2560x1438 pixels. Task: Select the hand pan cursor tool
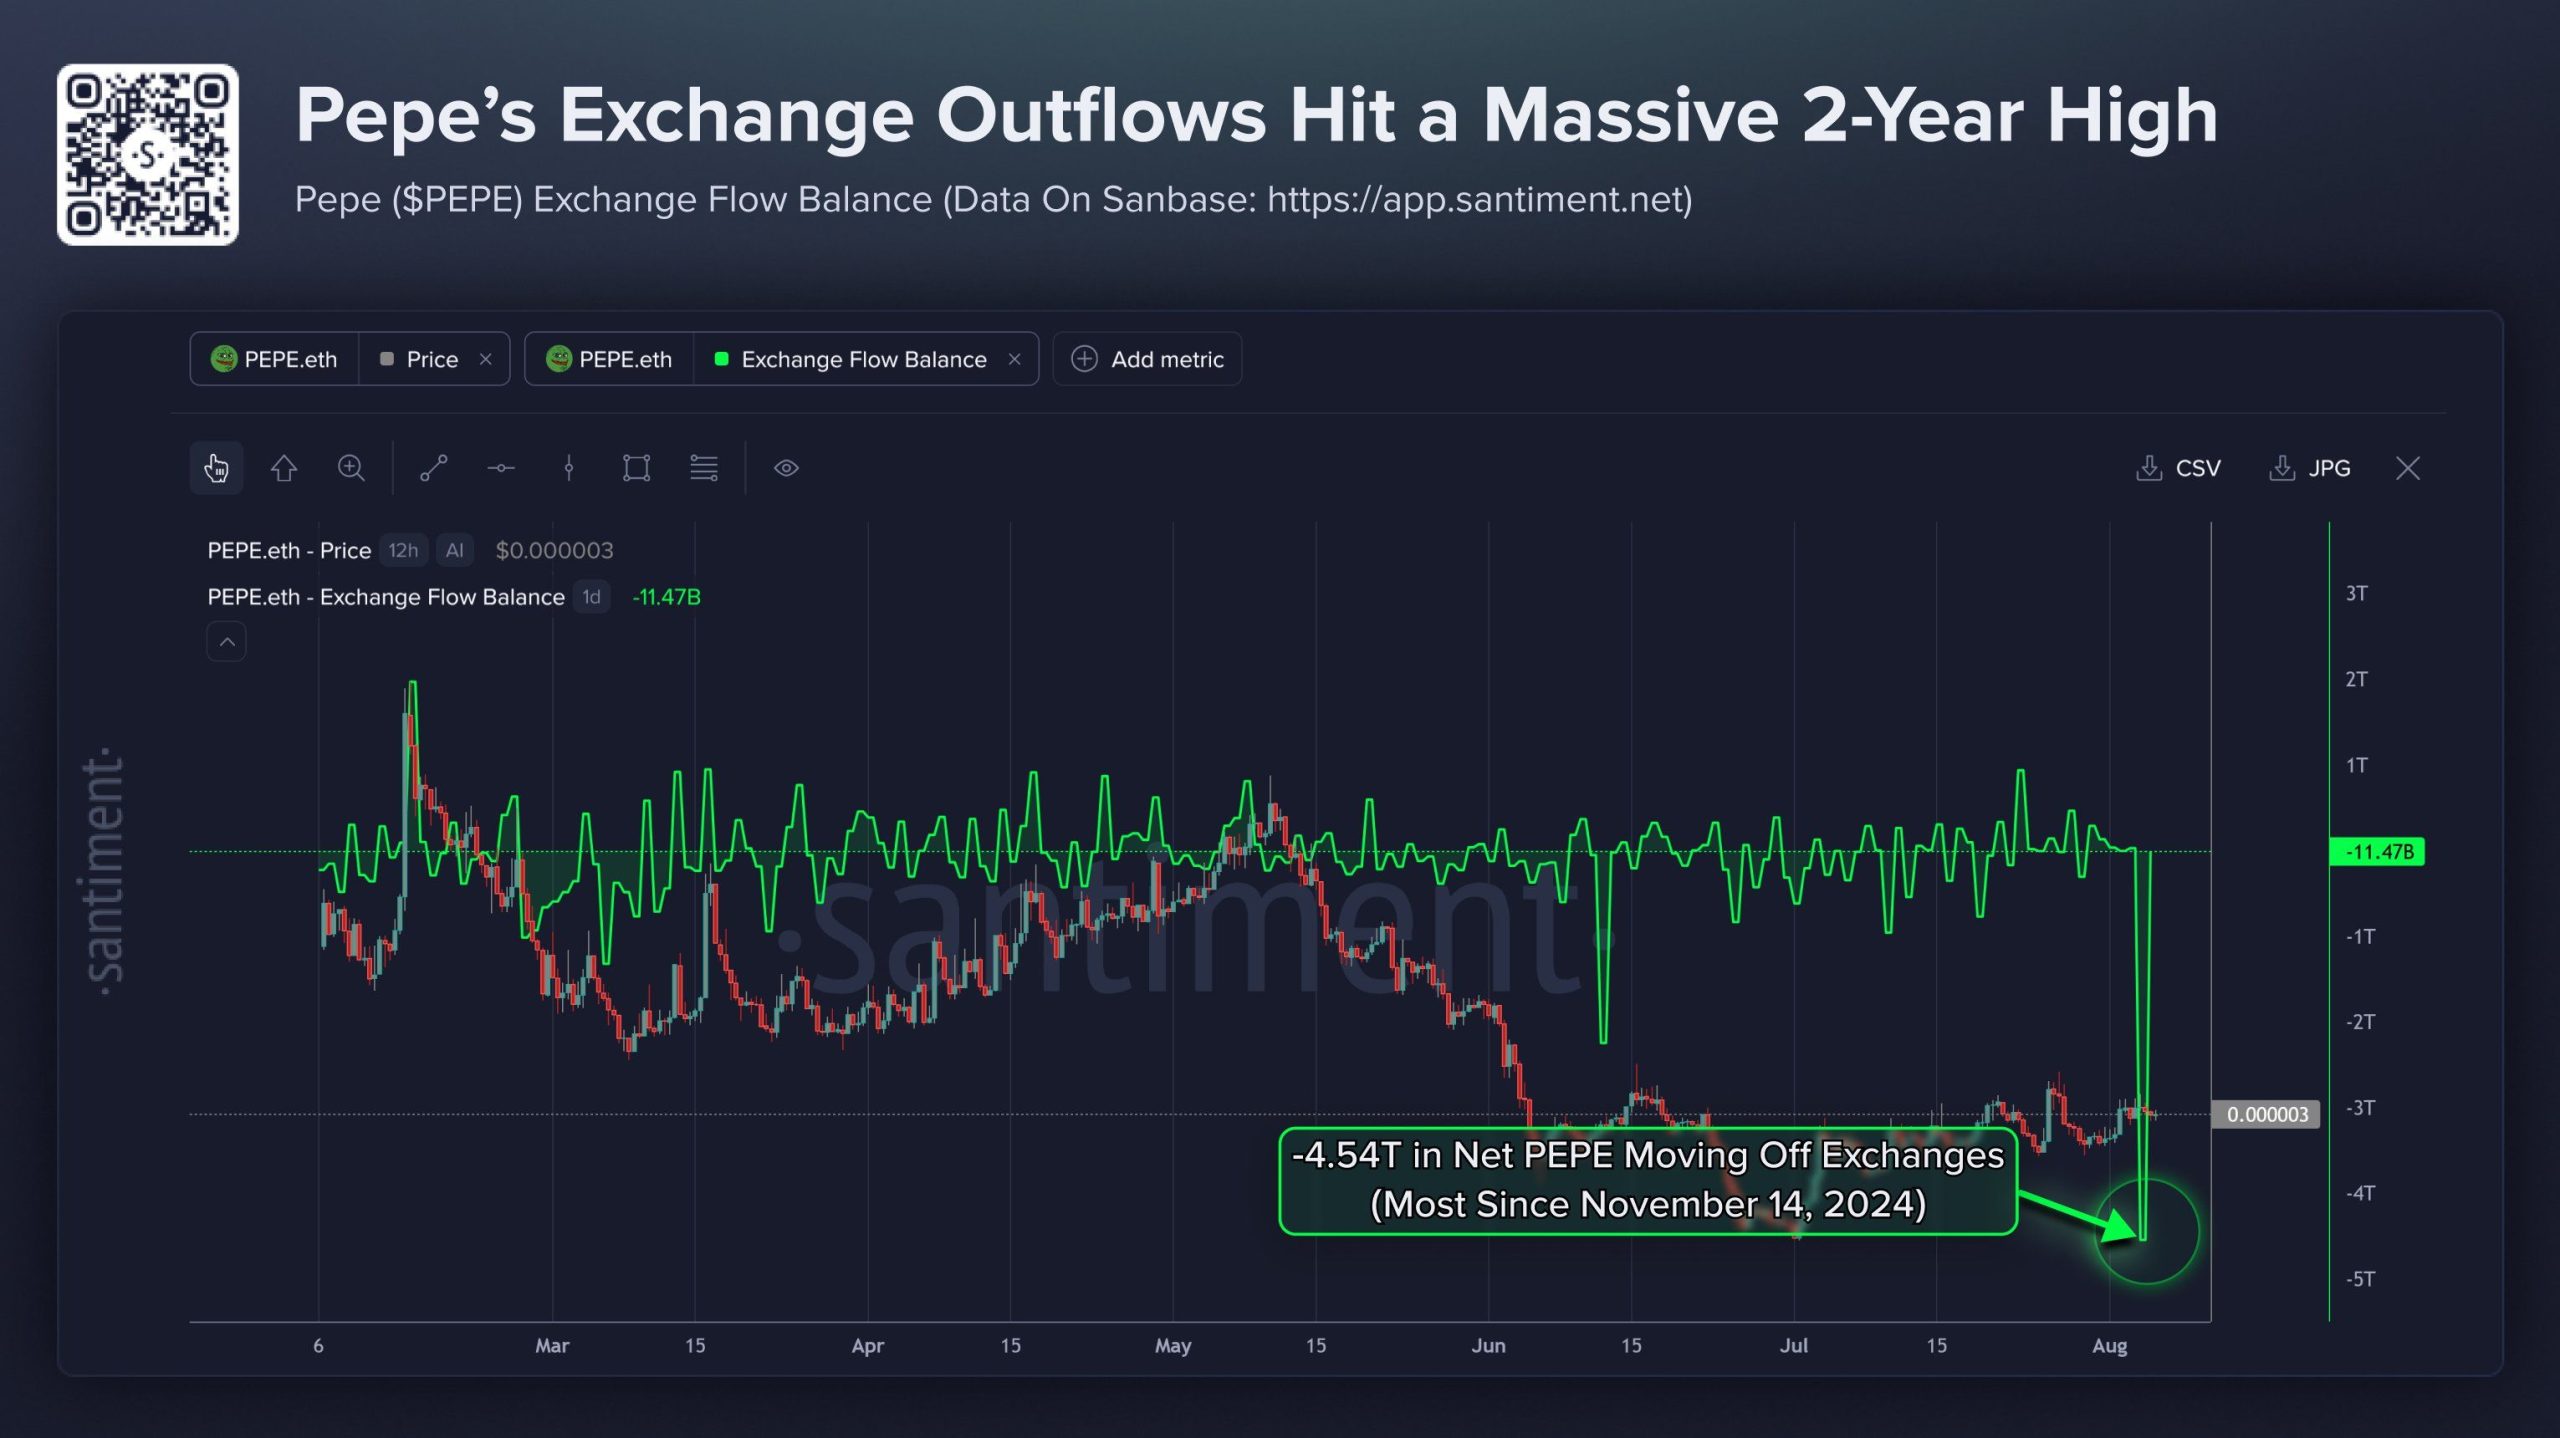pos(216,468)
